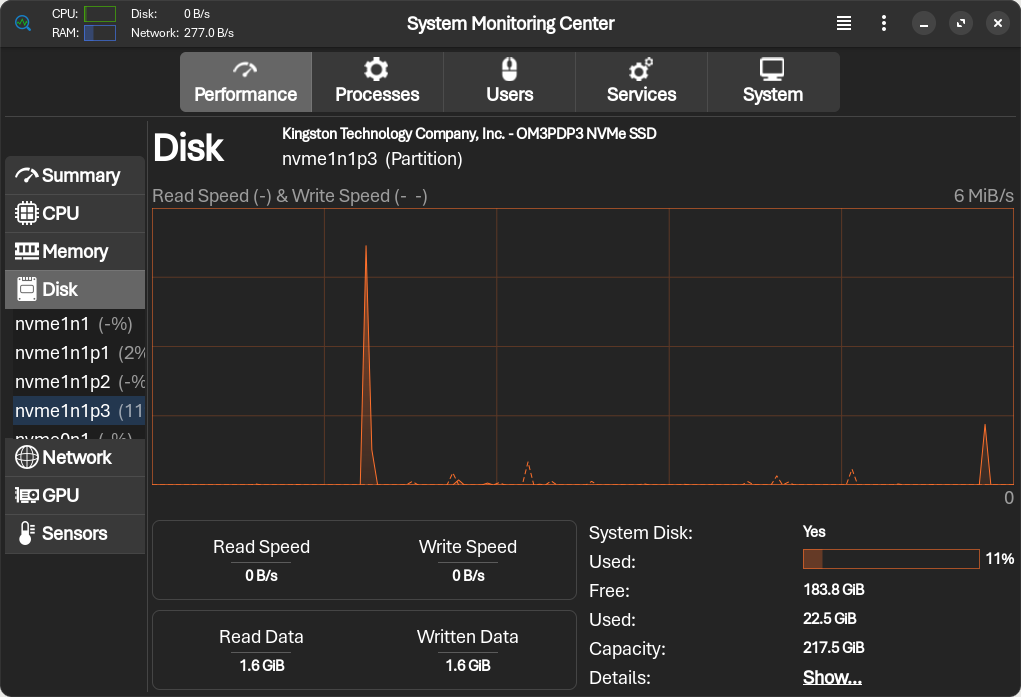This screenshot has width=1021, height=697.
Task: Open the three-dot options menu
Action: 884,23
